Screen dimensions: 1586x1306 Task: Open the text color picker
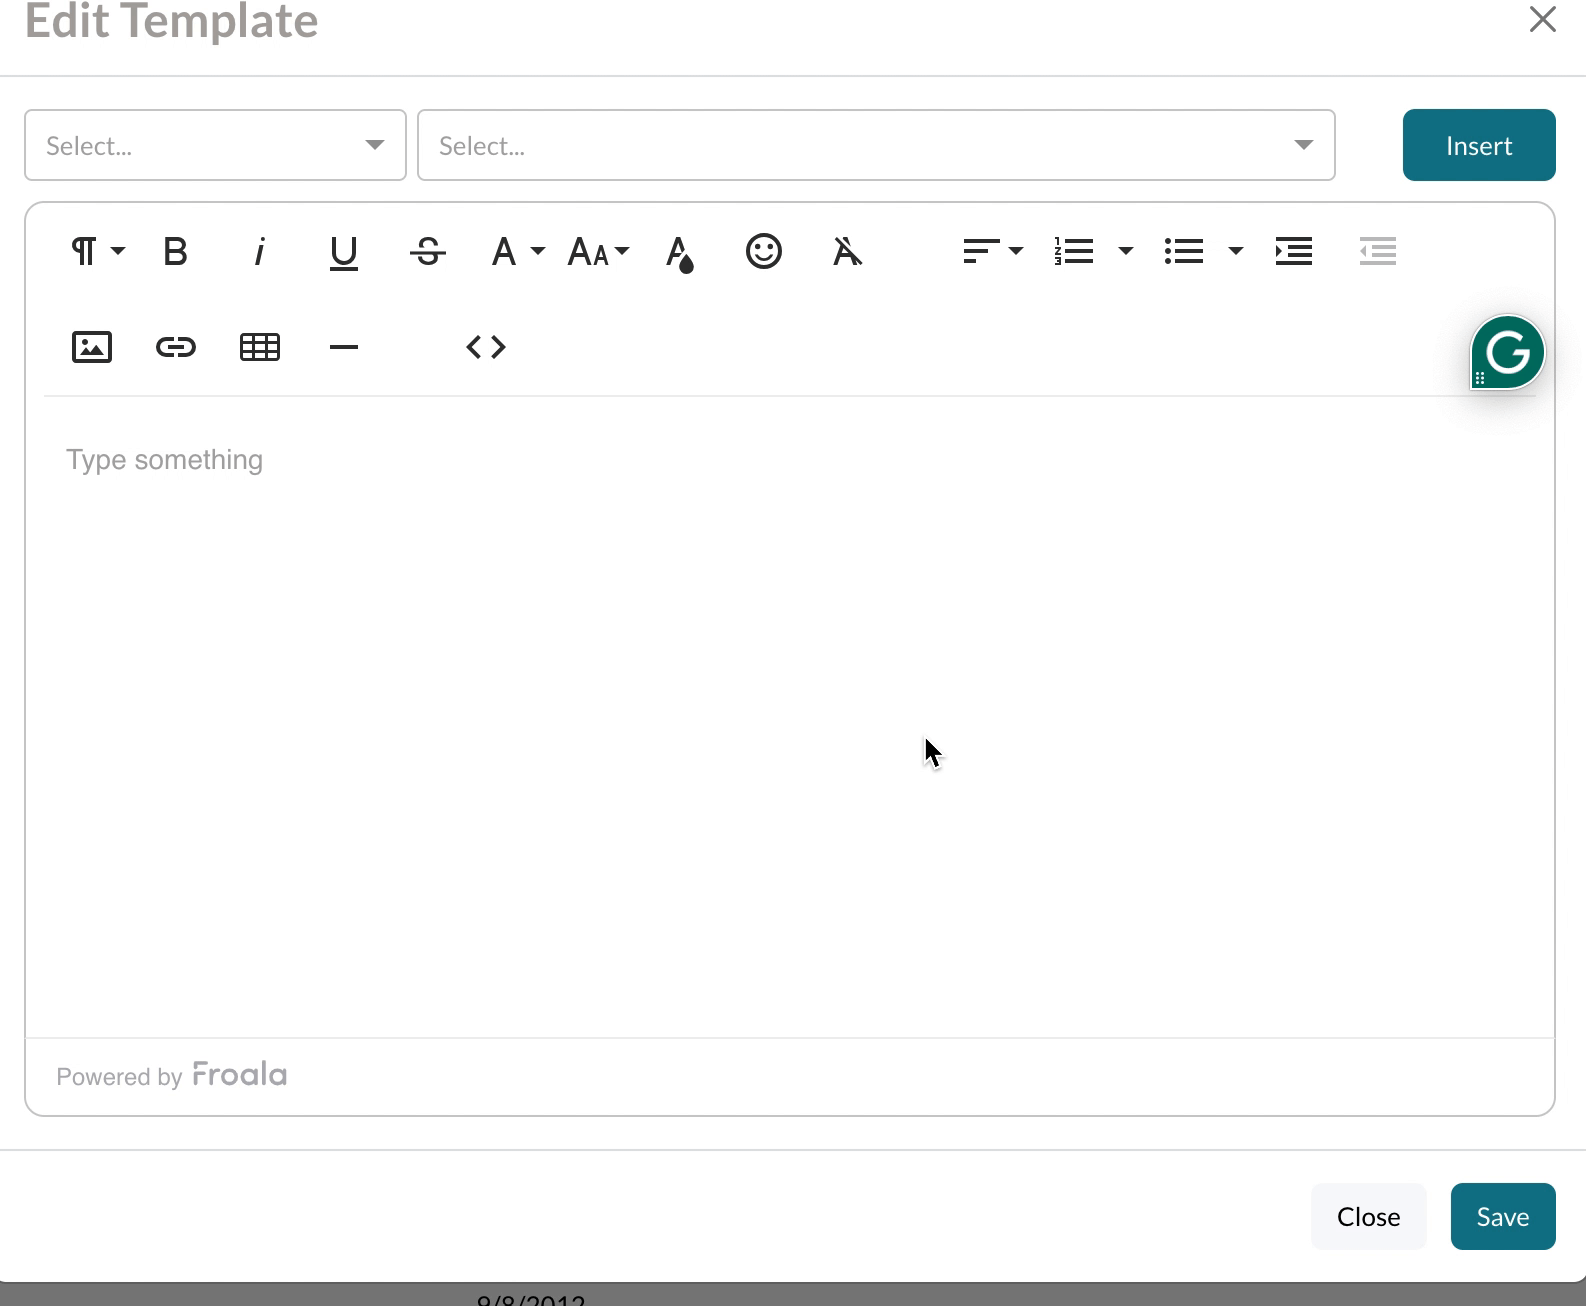tap(680, 251)
